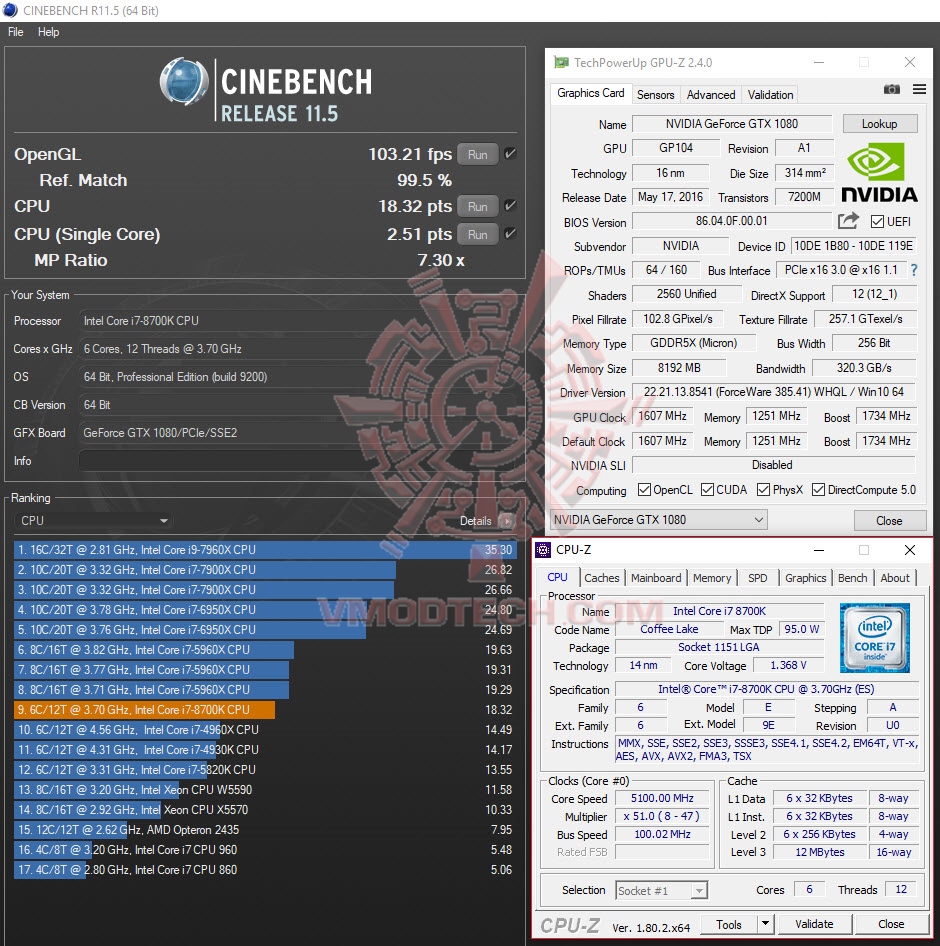This screenshot has width=940, height=946.
Task: Click the Info input field in Your System
Action: click(297, 461)
